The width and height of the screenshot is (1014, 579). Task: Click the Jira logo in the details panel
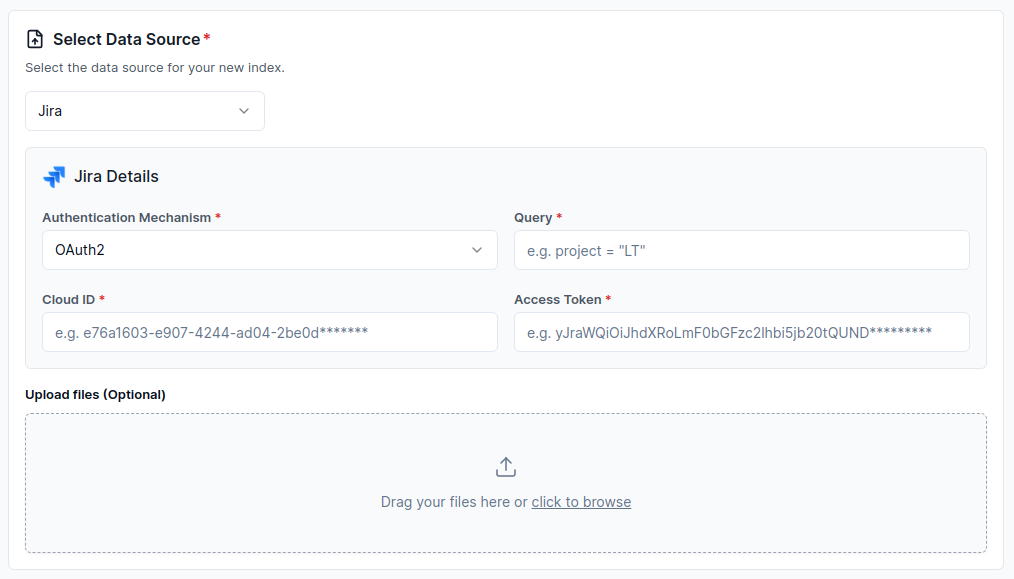click(x=55, y=176)
